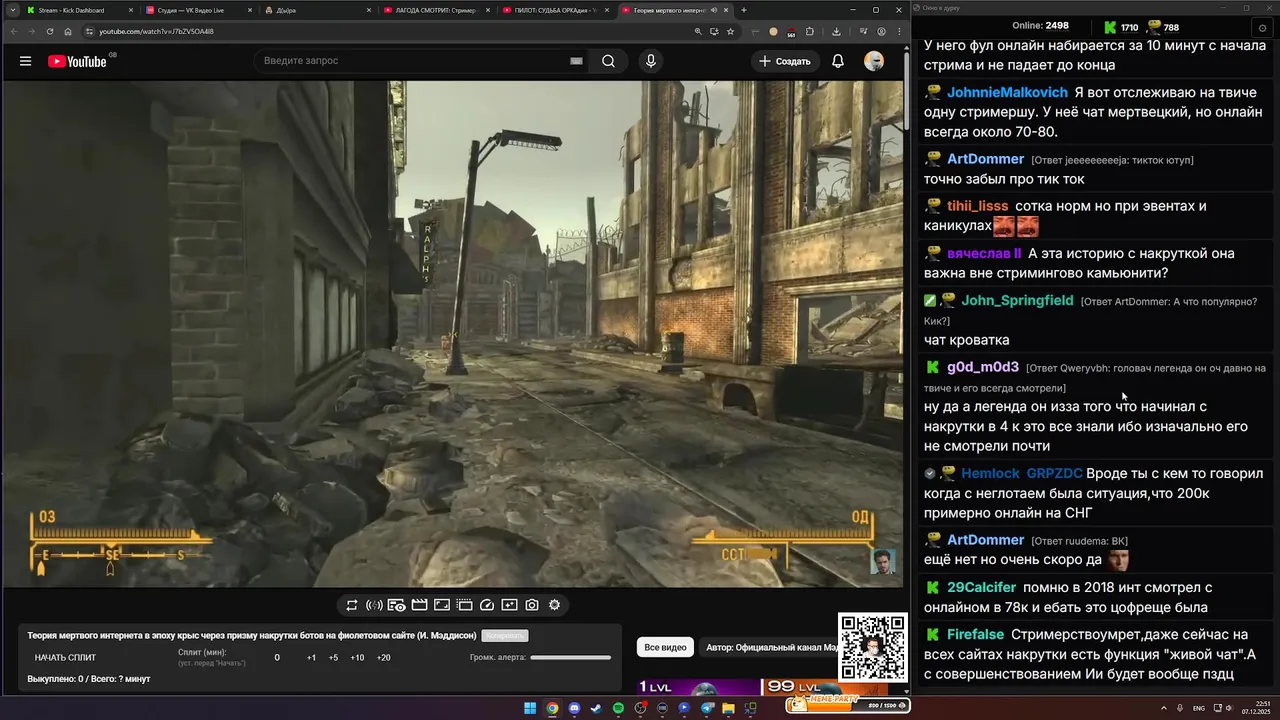Open the Windows Start menu

[530, 708]
